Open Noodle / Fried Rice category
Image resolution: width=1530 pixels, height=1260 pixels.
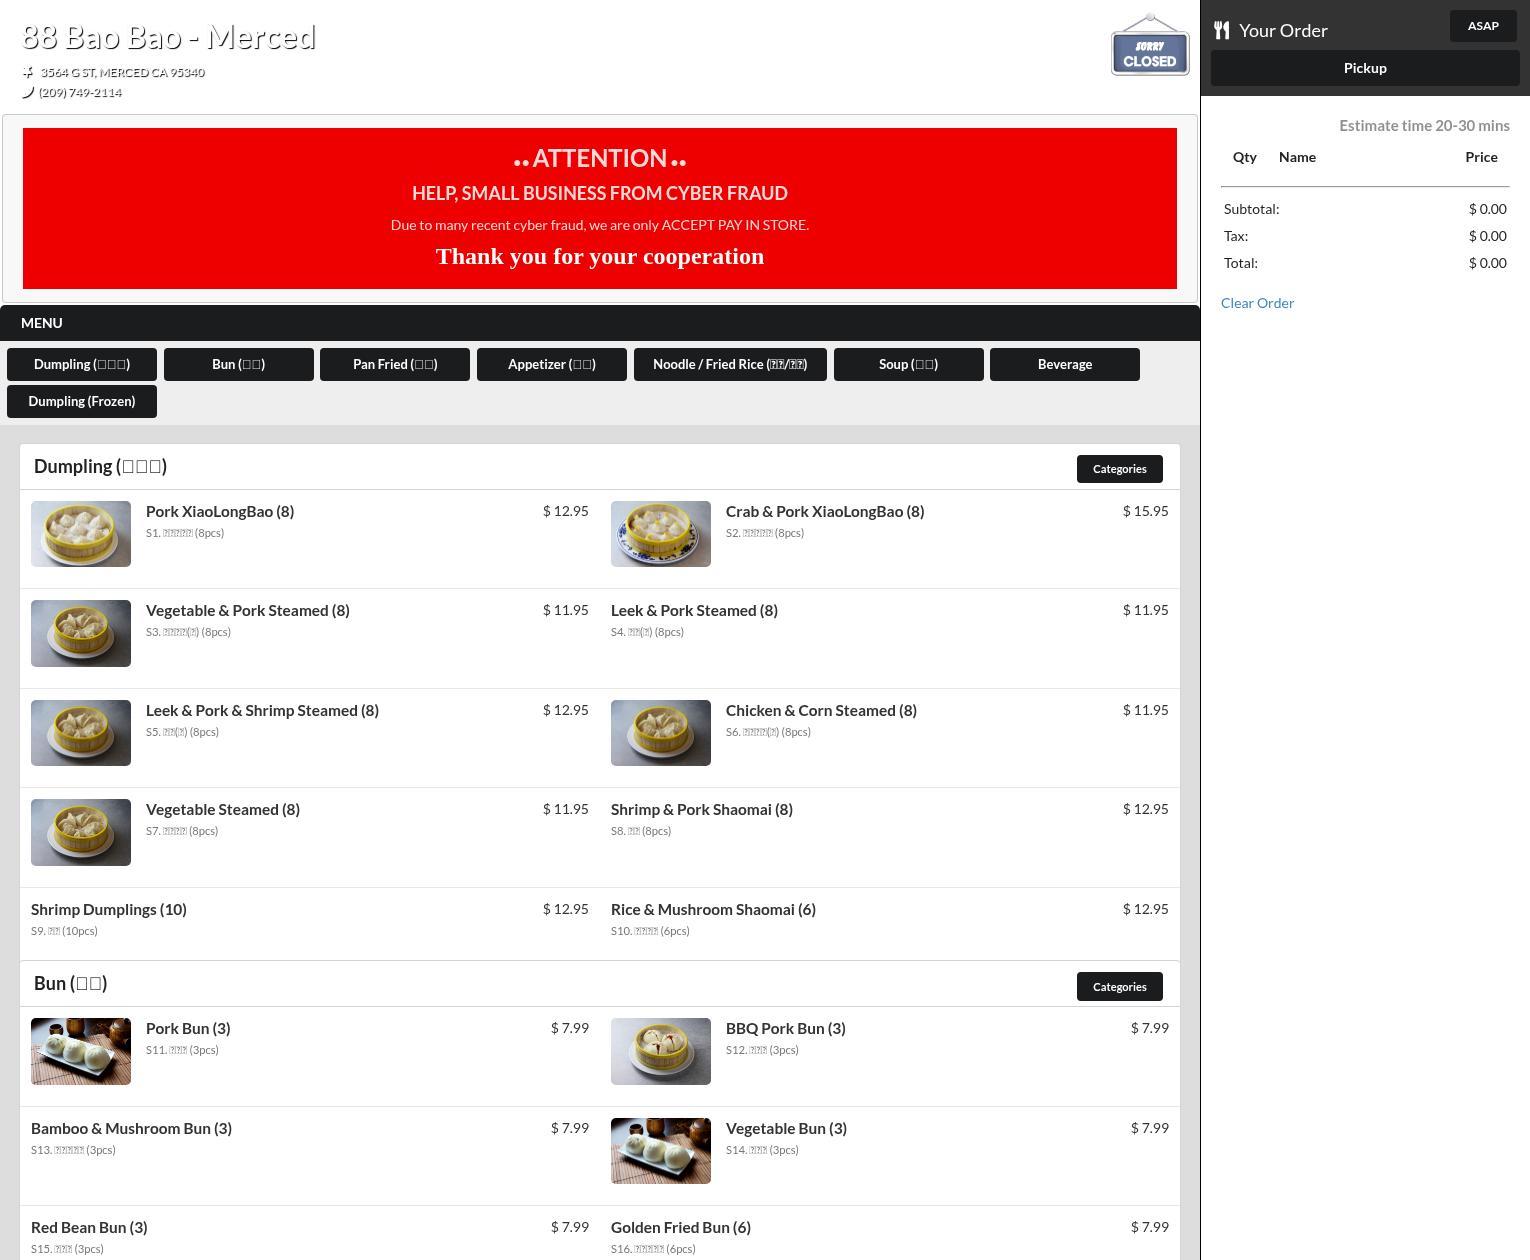(730, 365)
